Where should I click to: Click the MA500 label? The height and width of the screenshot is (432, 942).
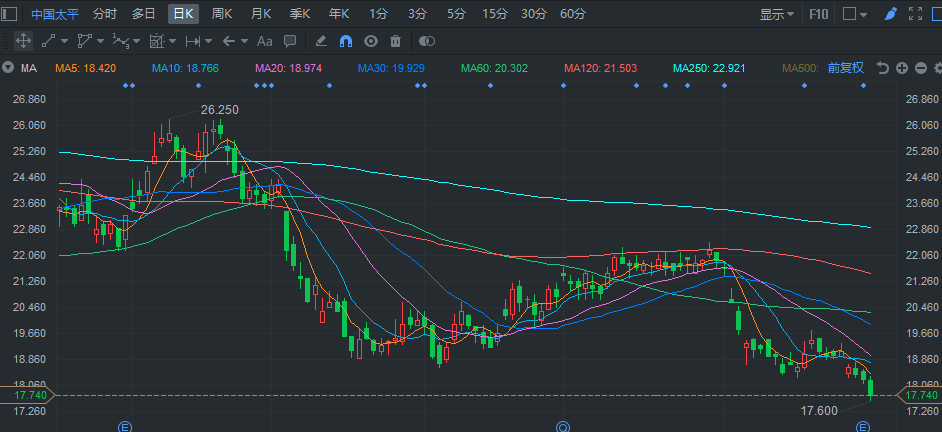point(801,68)
